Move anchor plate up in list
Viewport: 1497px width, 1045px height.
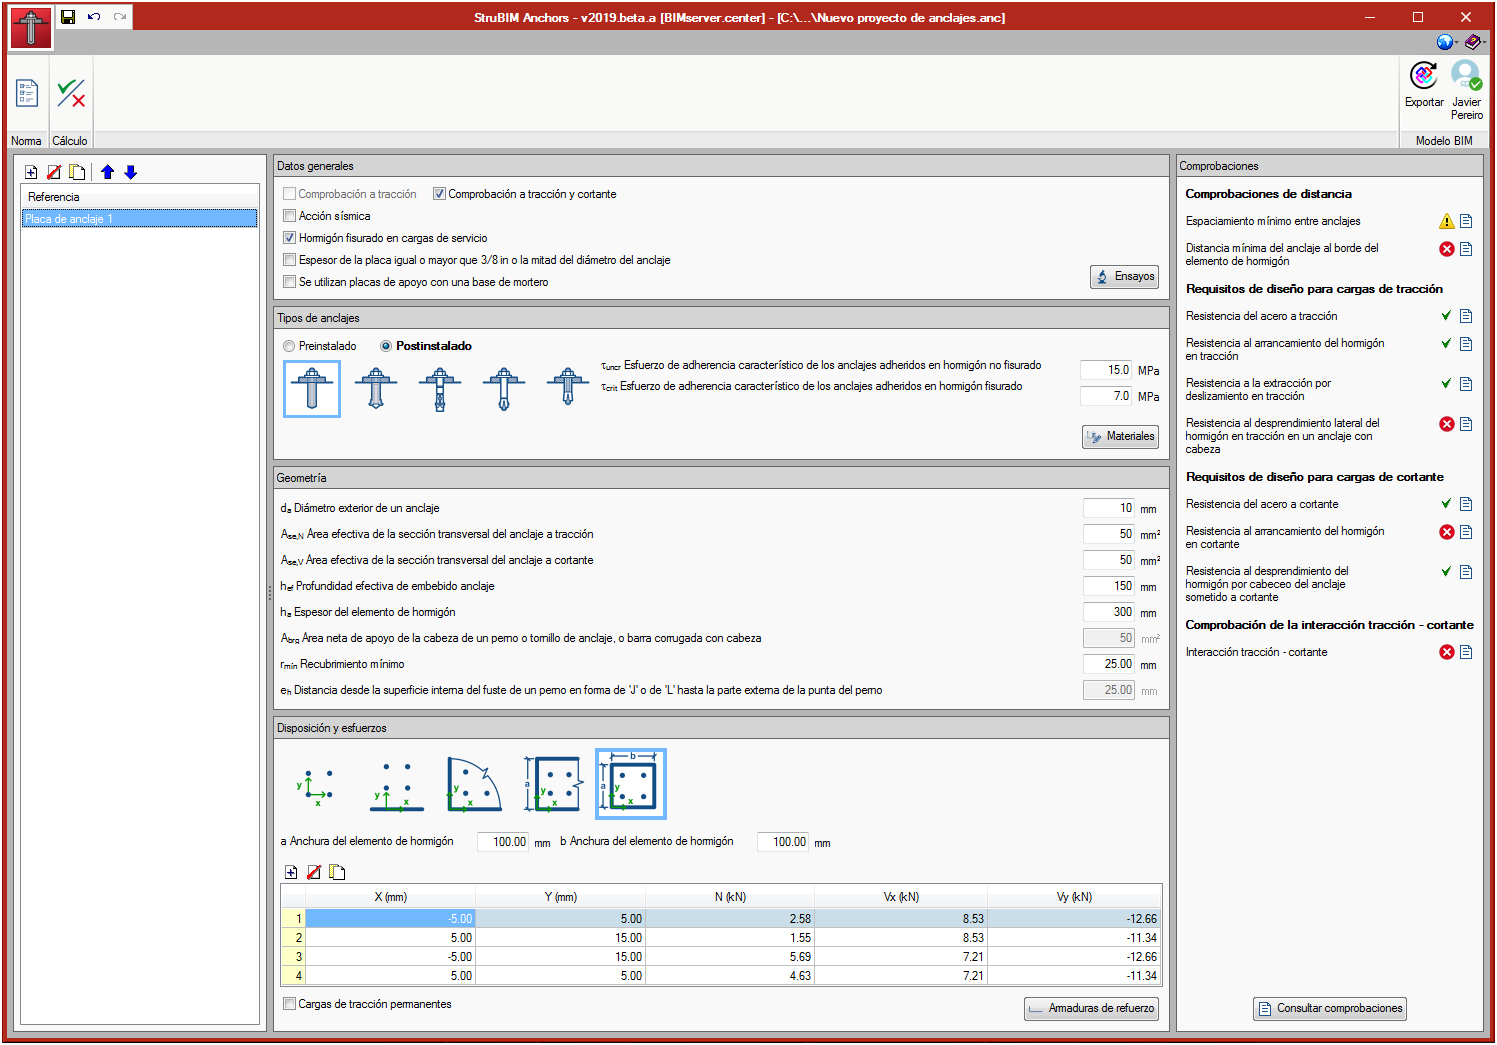click(108, 172)
